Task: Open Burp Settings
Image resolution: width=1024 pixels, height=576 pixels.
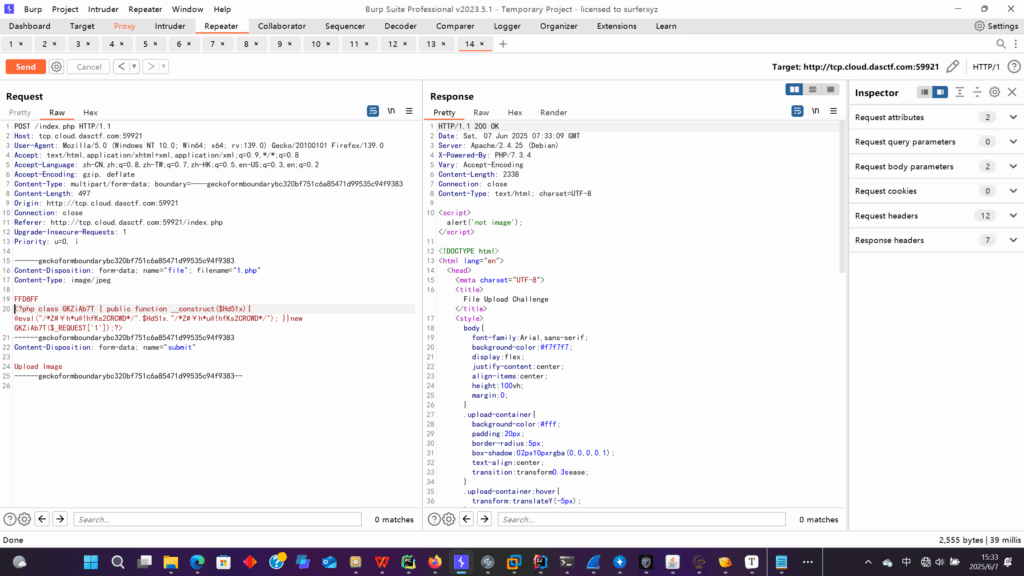Action: (x=996, y=26)
